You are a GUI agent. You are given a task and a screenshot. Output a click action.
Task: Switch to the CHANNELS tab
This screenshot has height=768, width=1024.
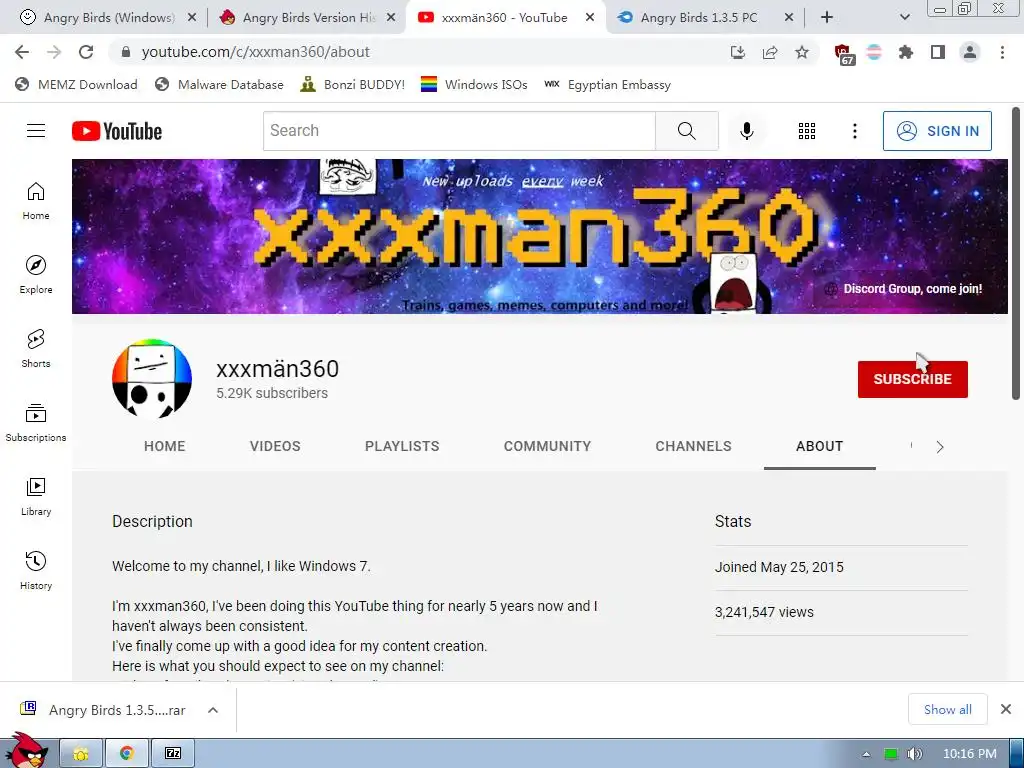pos(694,447)
